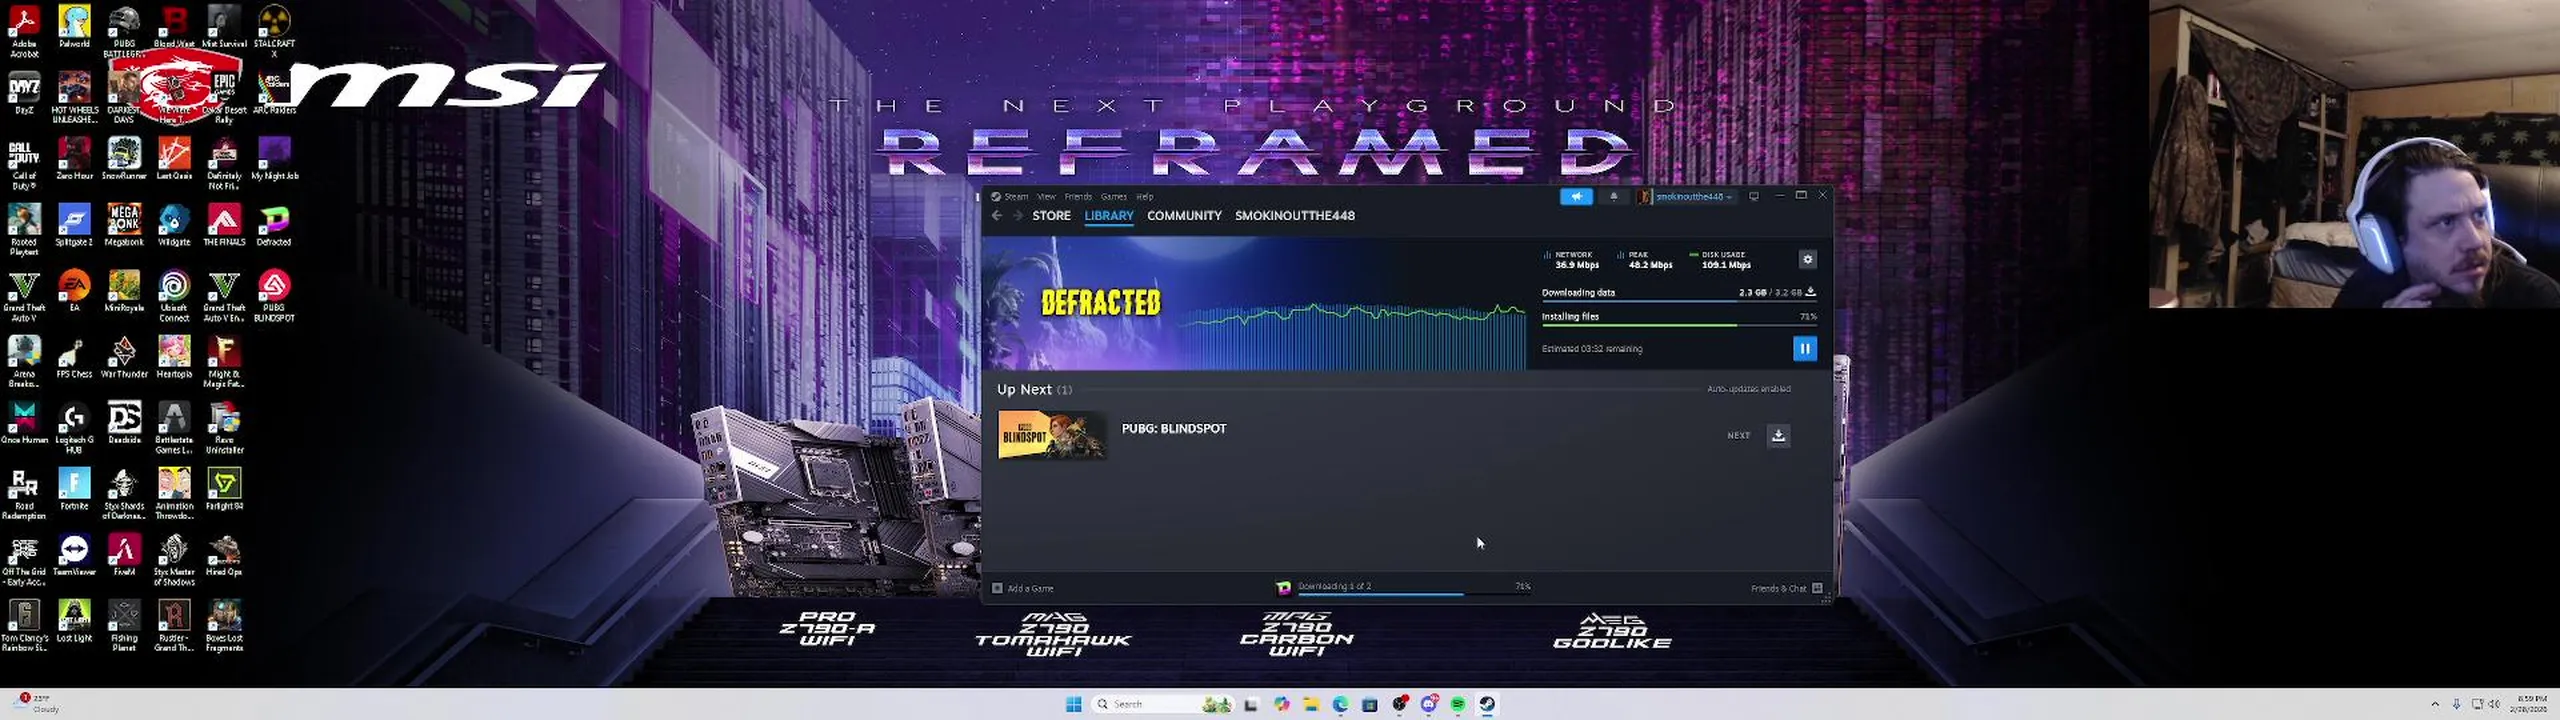Open the Friends menu in Steam

pos(1078,196)
